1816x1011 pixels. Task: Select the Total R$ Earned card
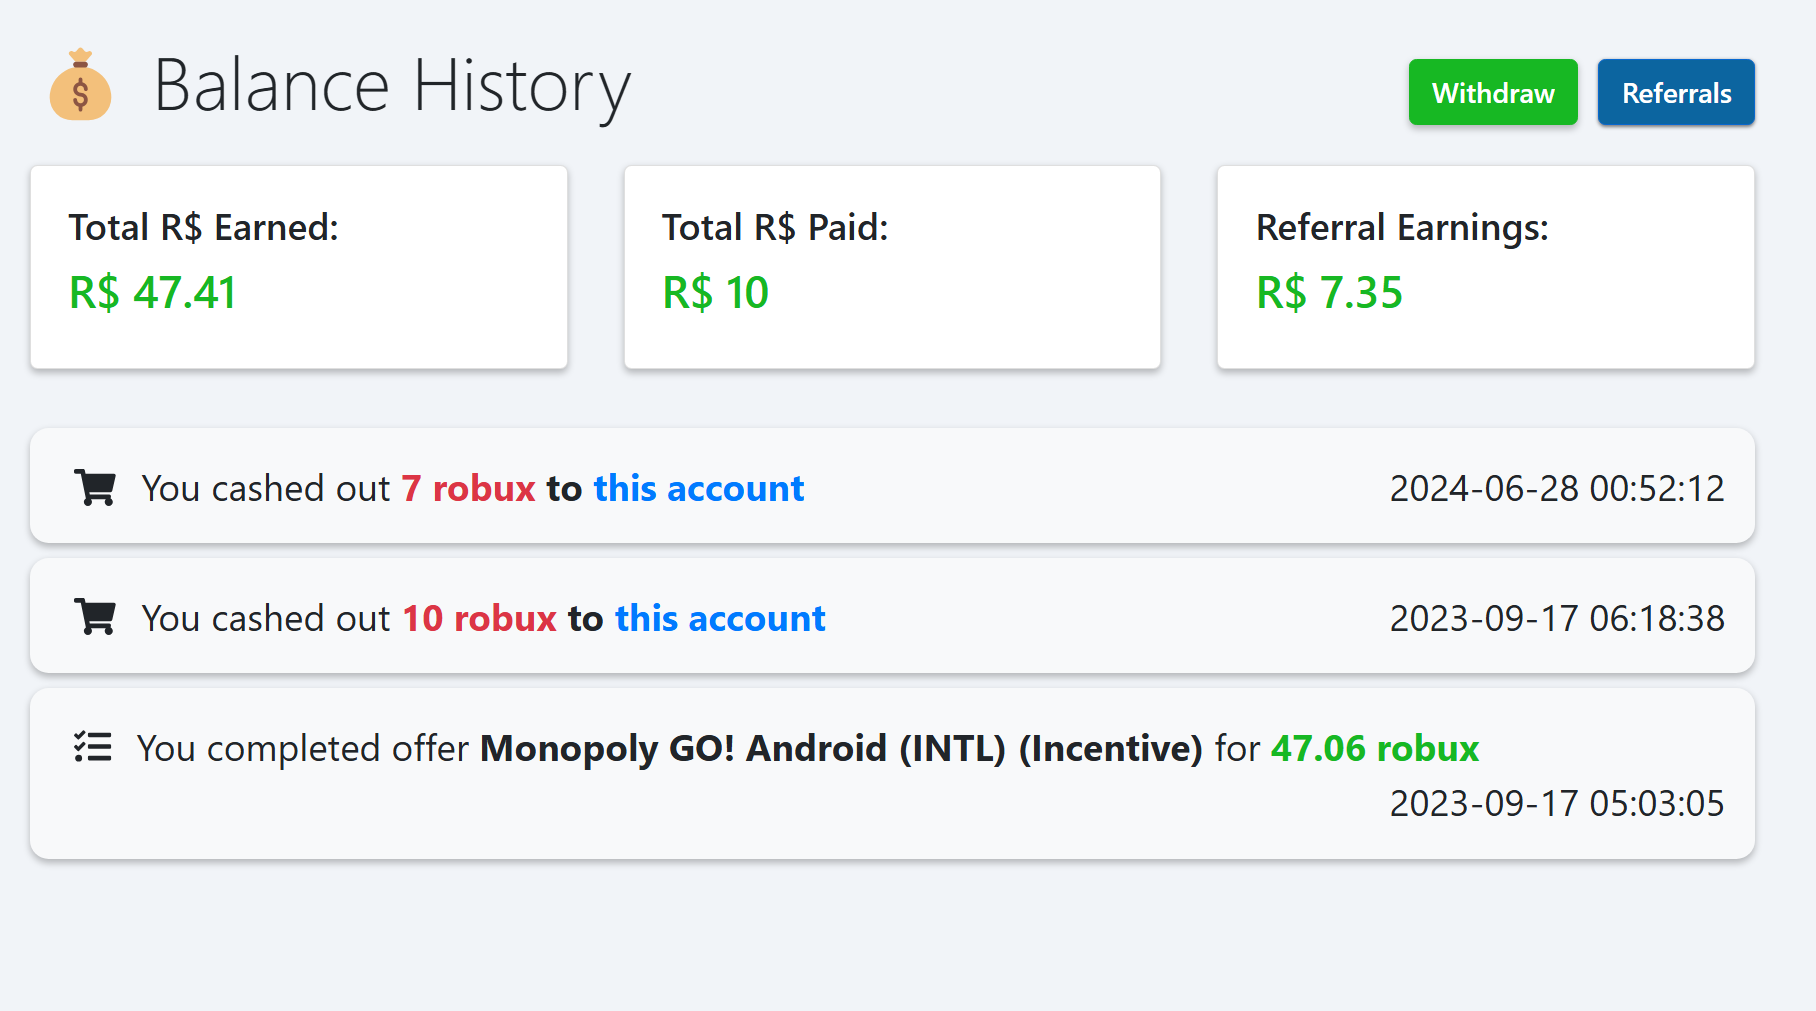(x=299, y=267)
